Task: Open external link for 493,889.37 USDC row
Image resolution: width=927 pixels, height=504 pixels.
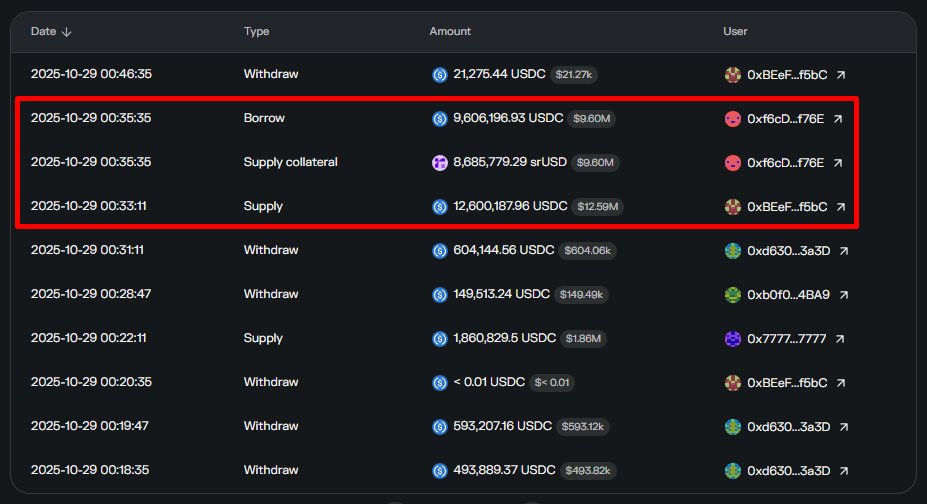Action: coord(844,471)
